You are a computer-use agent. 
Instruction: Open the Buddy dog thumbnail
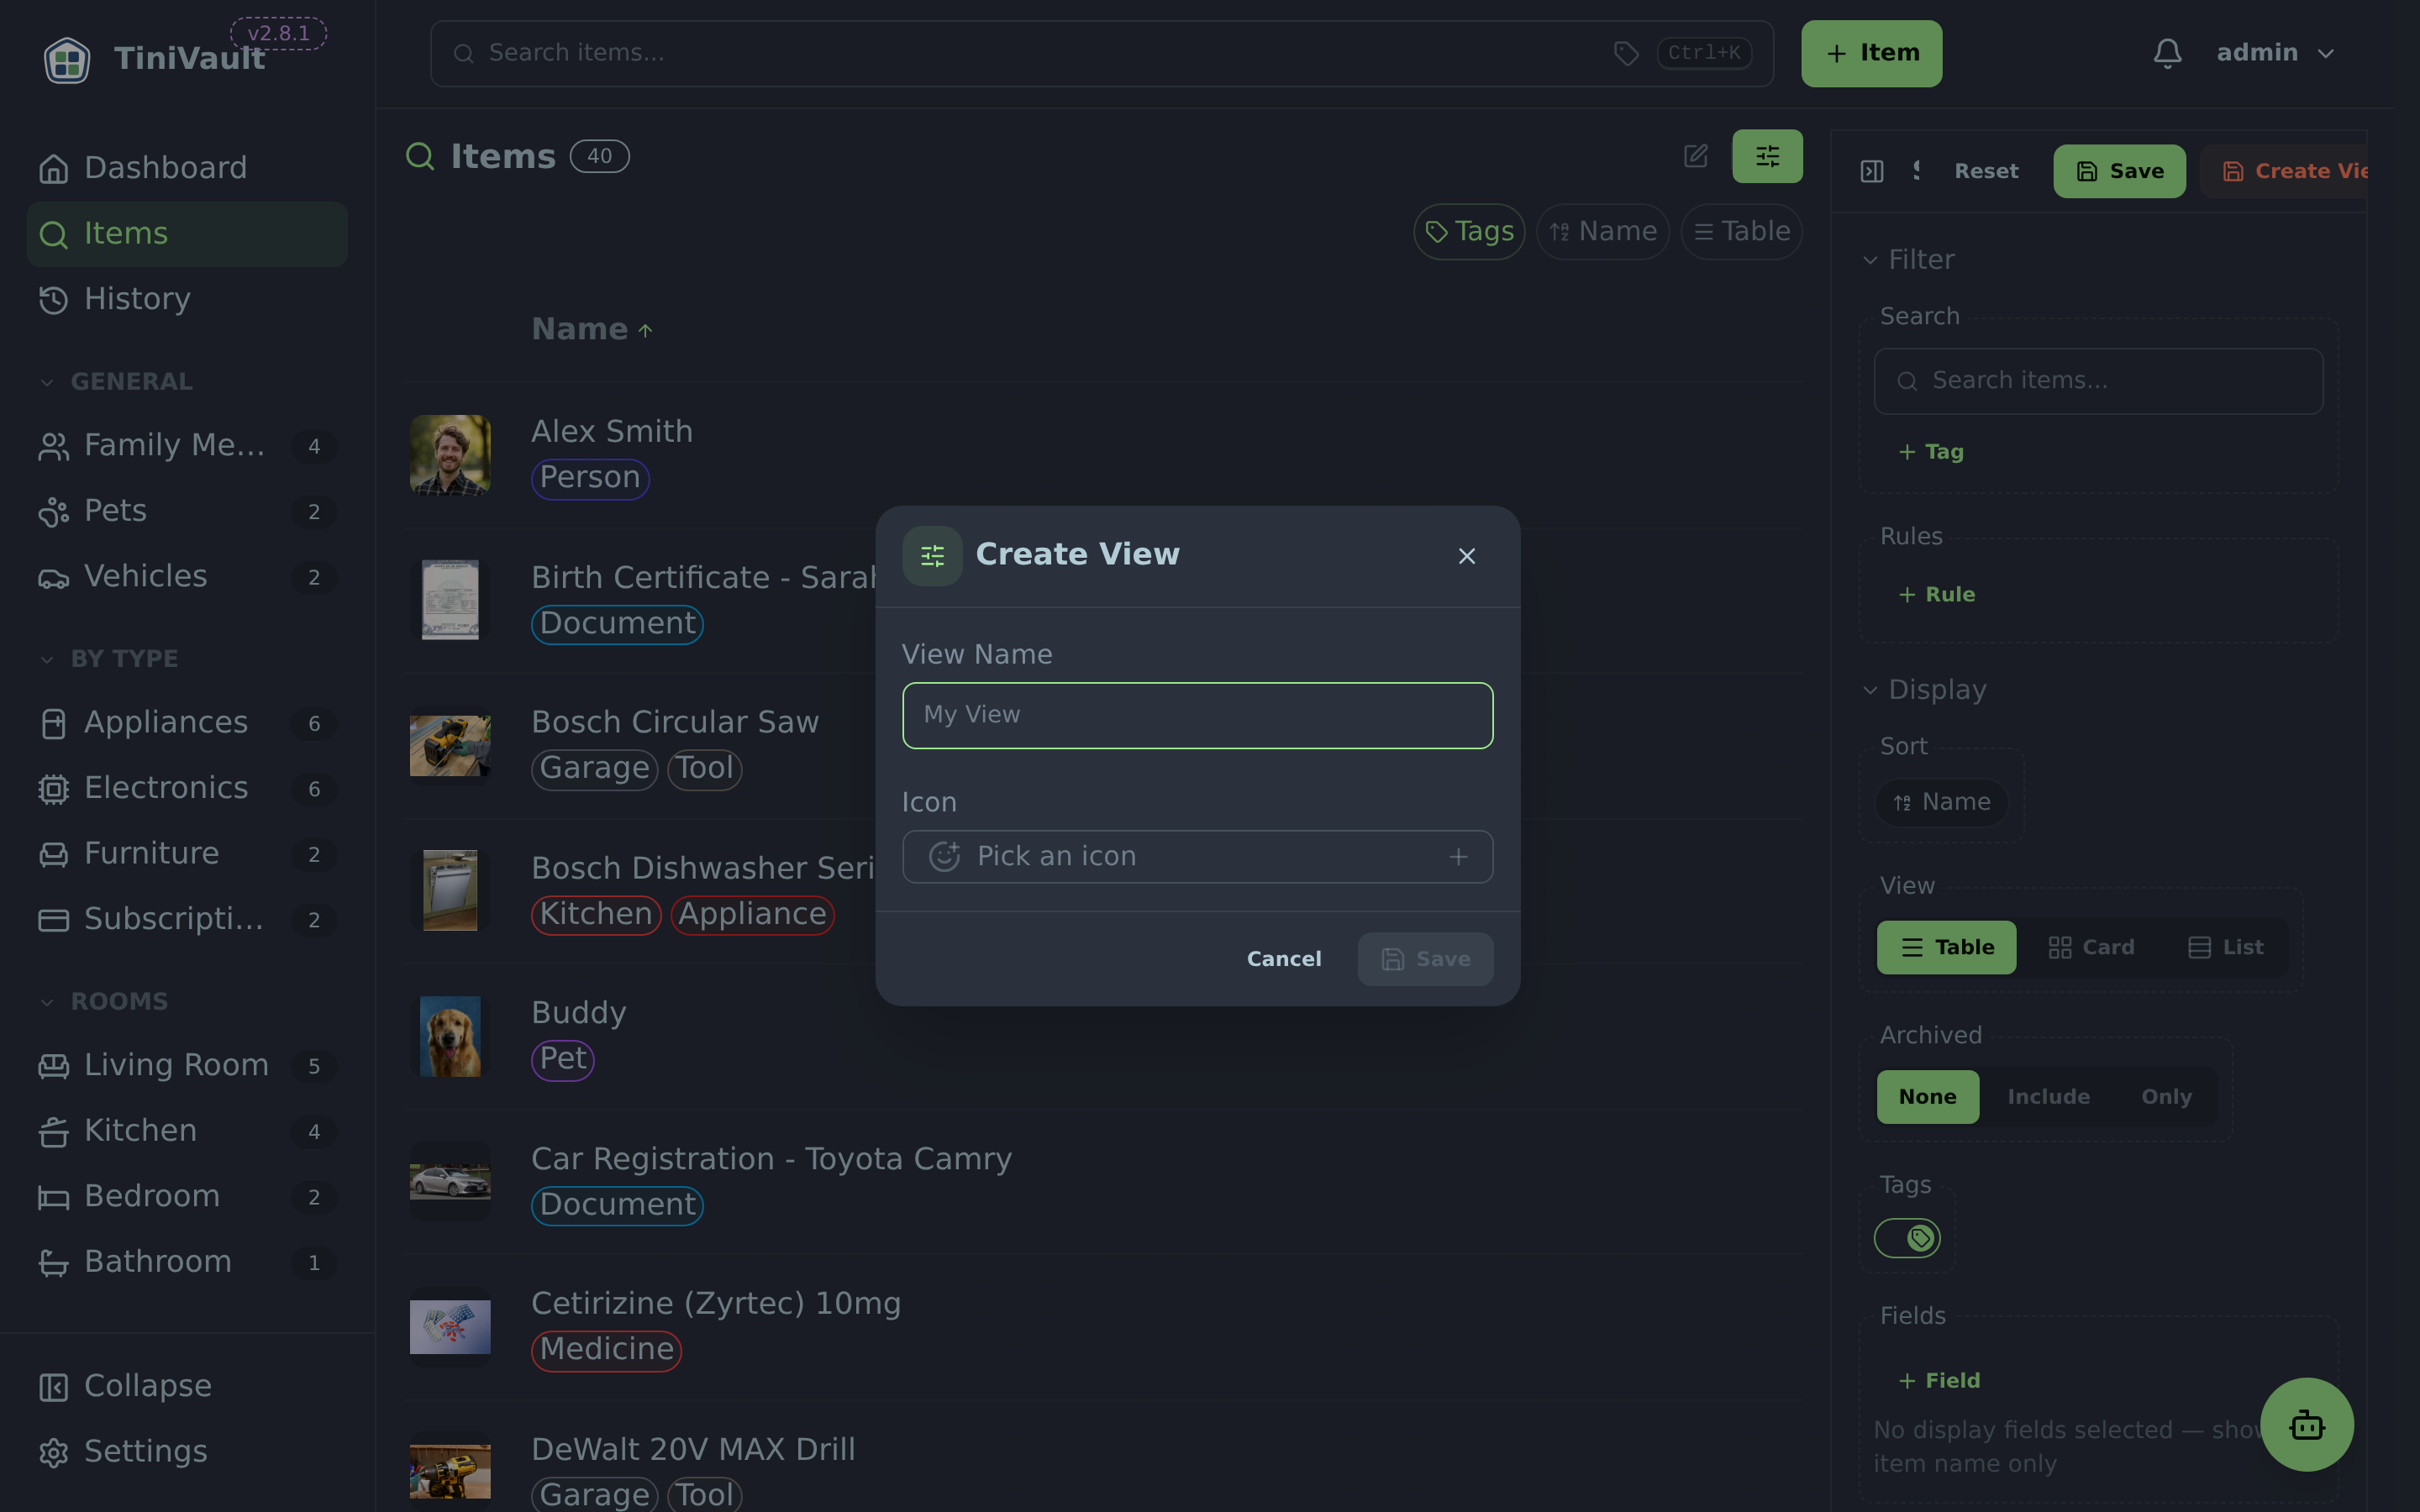(450, 1036)
